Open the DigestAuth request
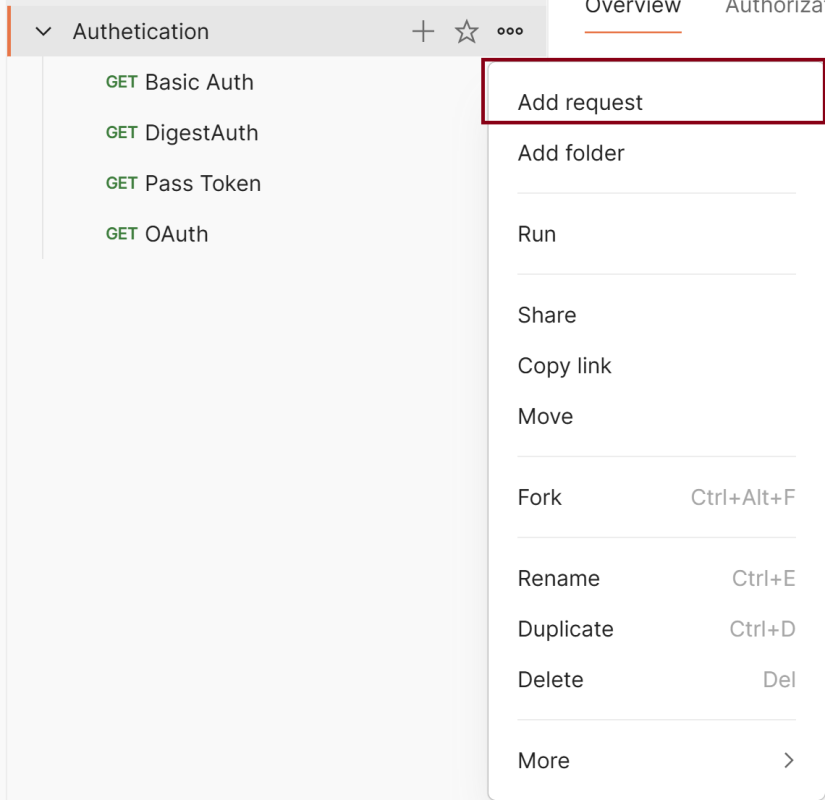This screenshot has height=800, width=825. [200, 133]
